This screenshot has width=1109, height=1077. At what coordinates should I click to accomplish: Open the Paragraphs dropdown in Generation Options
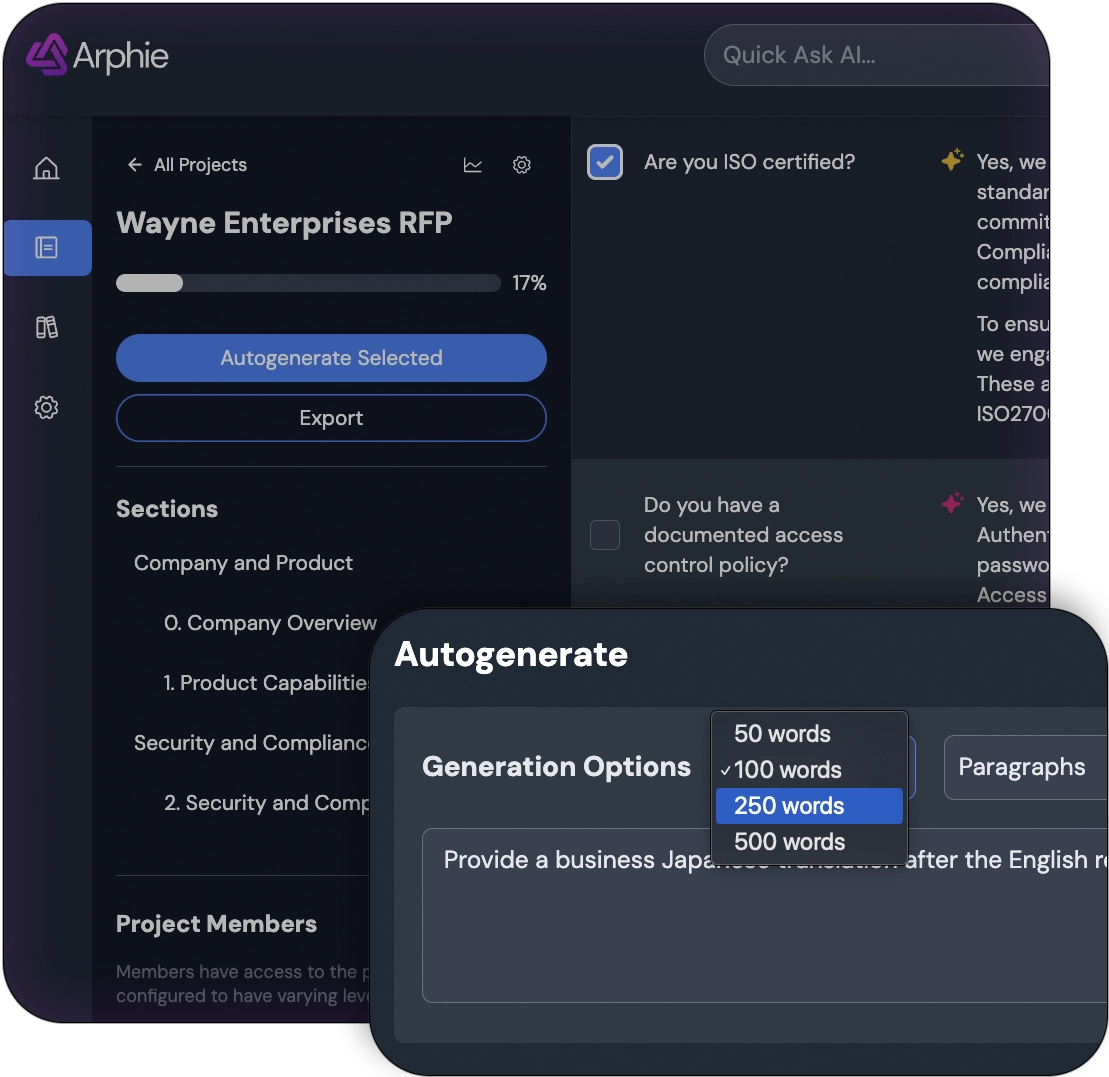point(1023,767)
